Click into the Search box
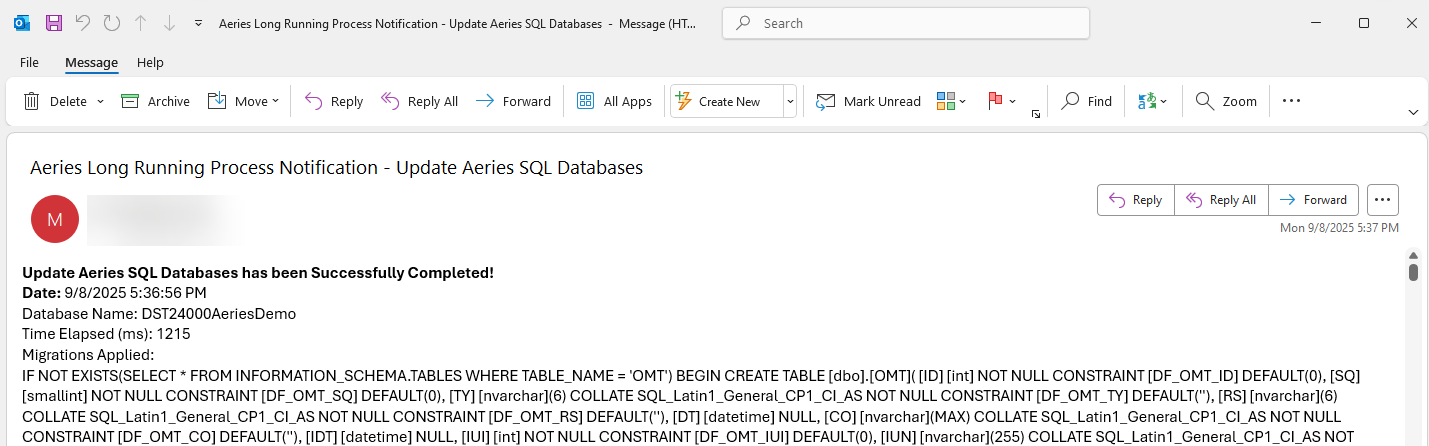The height and width of the screenshot is (446, 1429). click(906, 22)
